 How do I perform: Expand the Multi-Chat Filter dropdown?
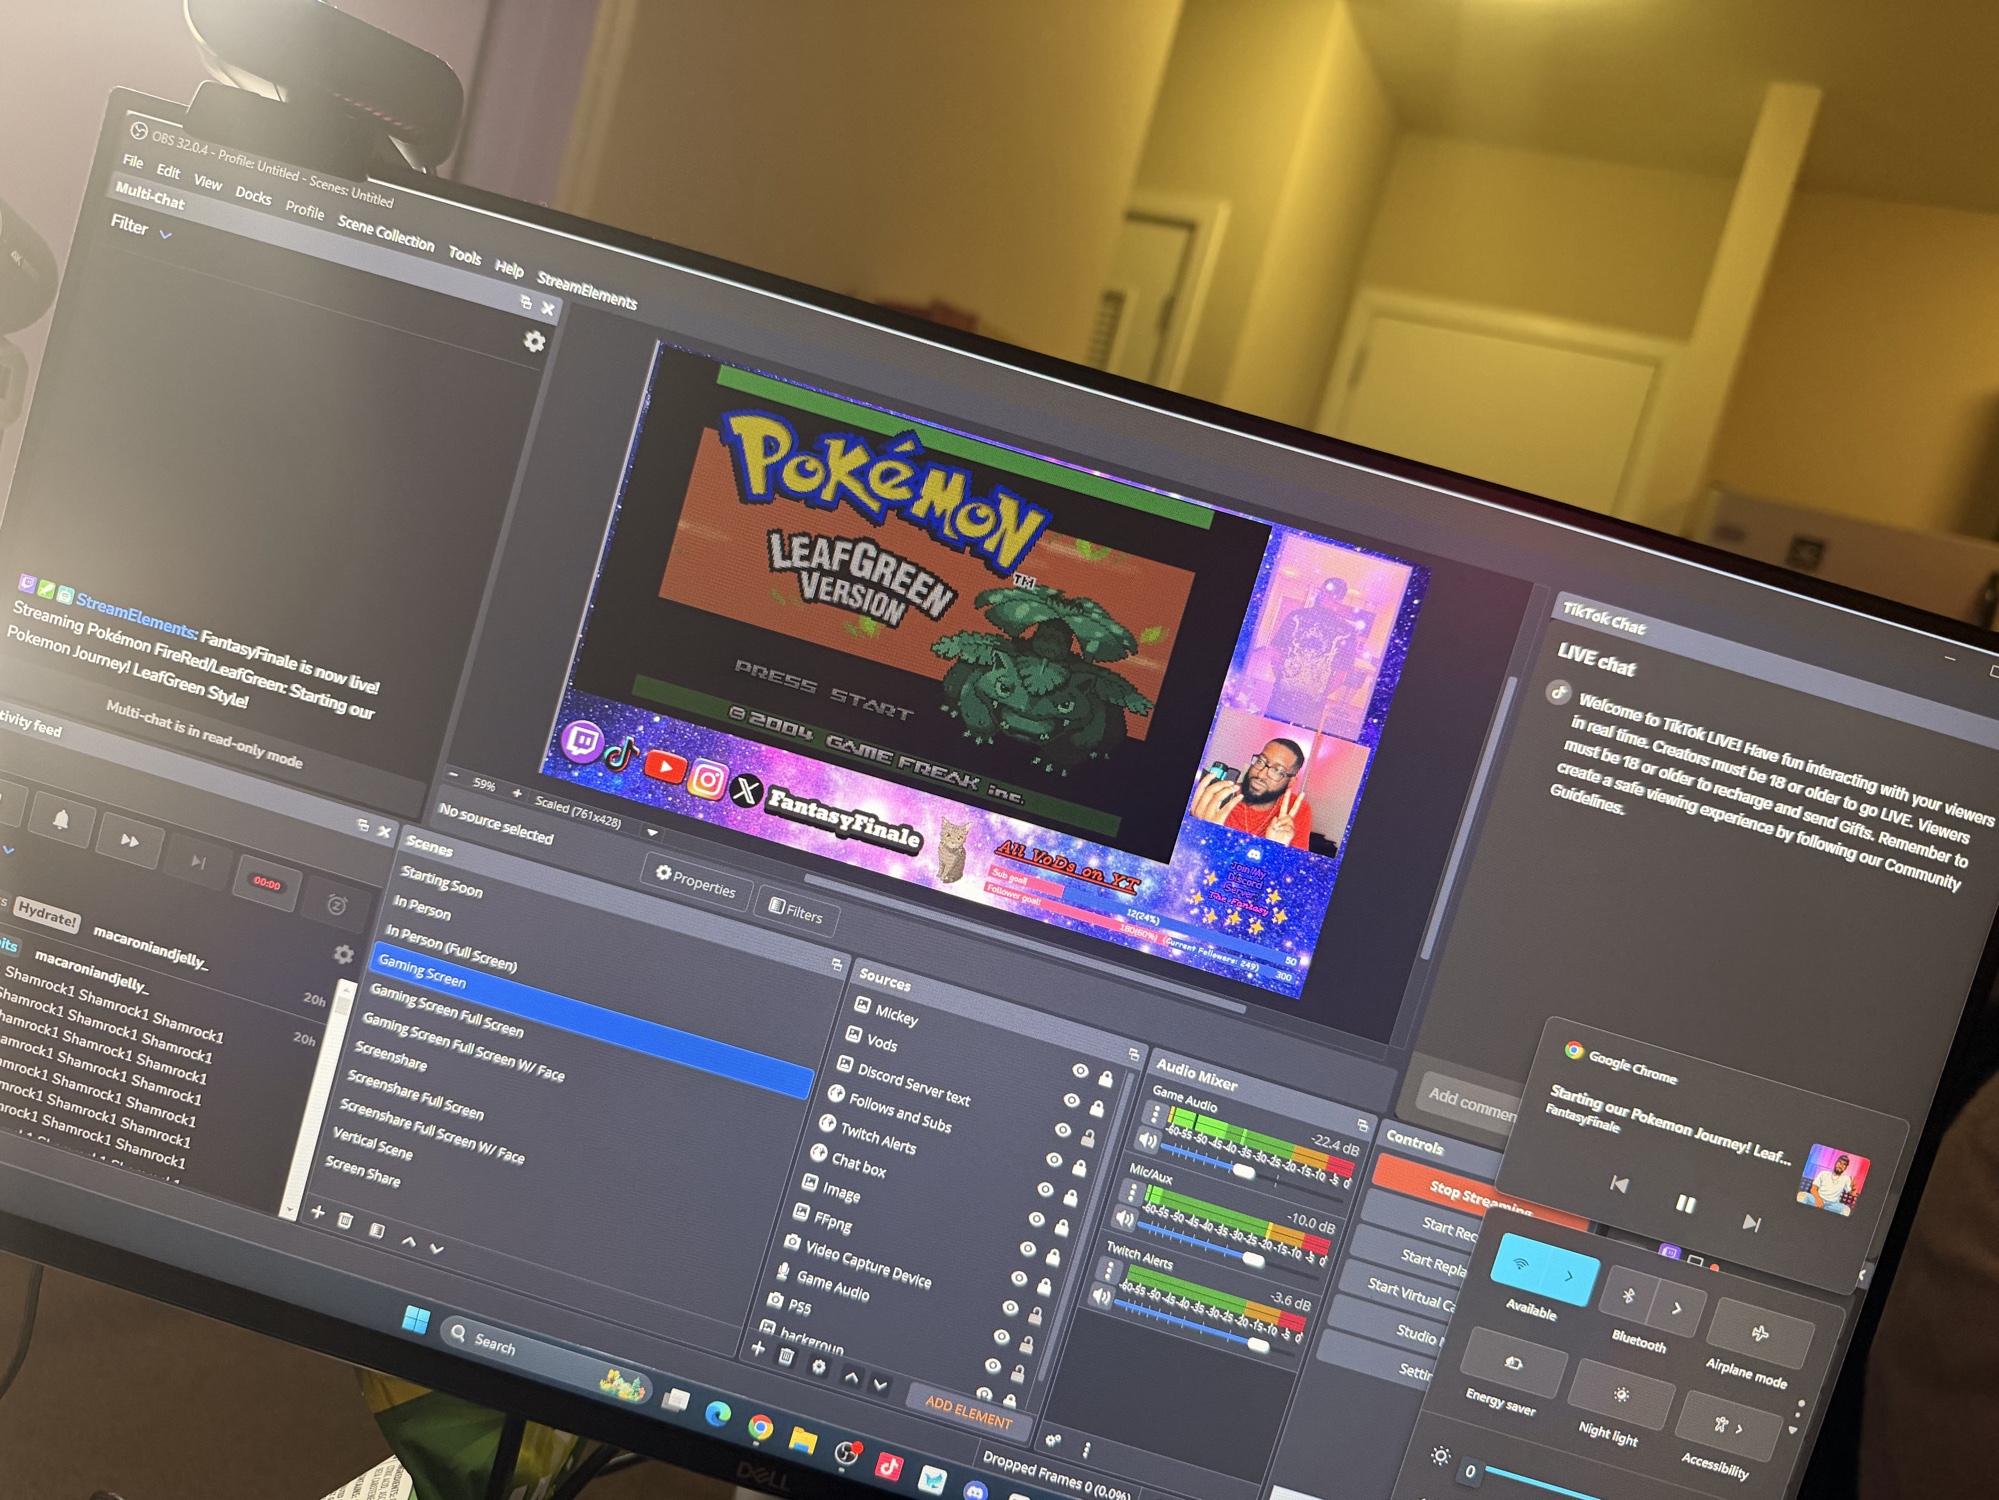click(166, 235)
